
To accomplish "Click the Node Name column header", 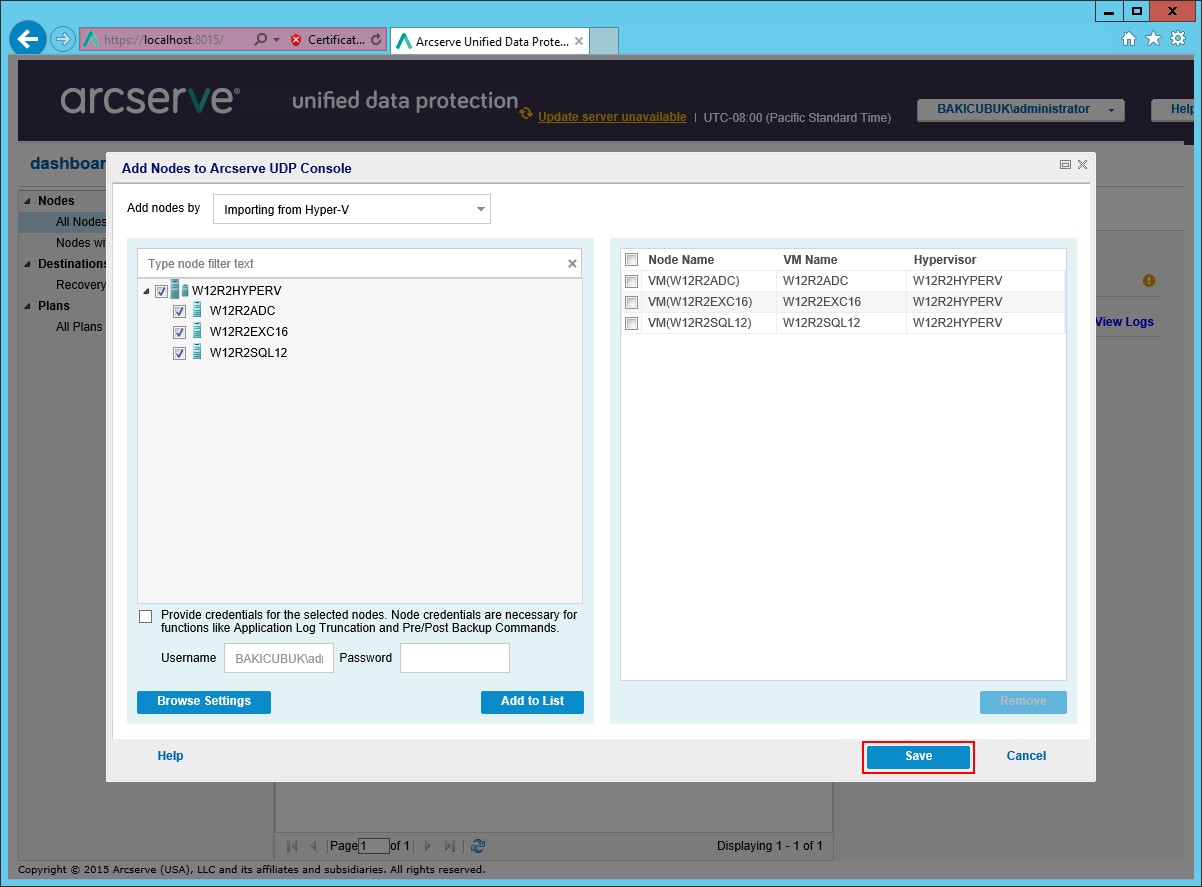I will pyautogui.click(x=681, y=260).
